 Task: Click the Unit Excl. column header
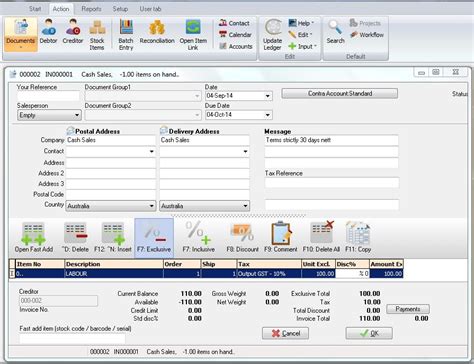(x=318, y=264)
